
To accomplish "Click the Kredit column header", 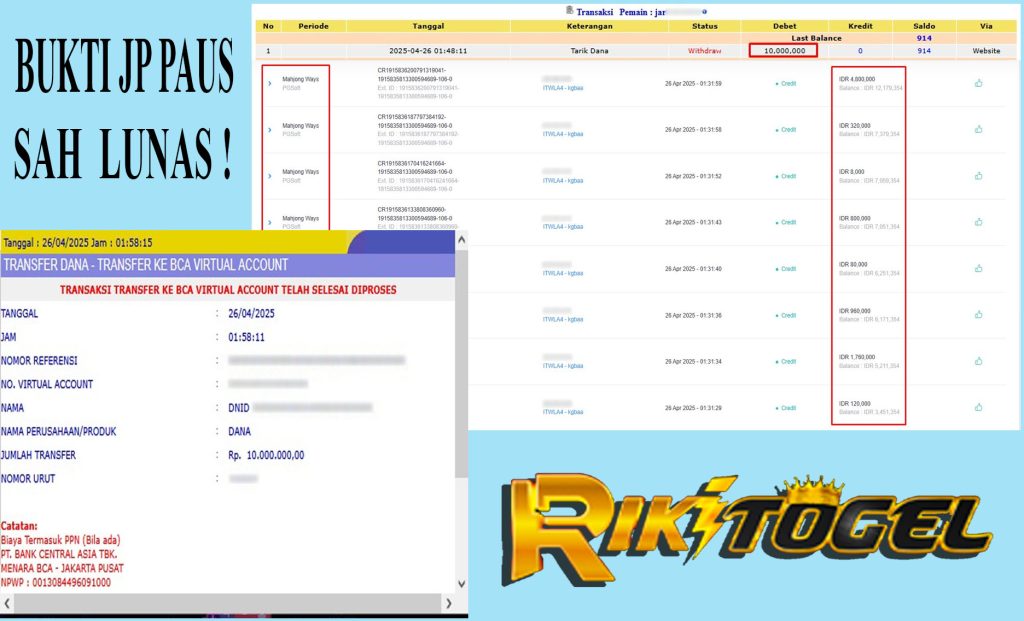I will point(860,26).
